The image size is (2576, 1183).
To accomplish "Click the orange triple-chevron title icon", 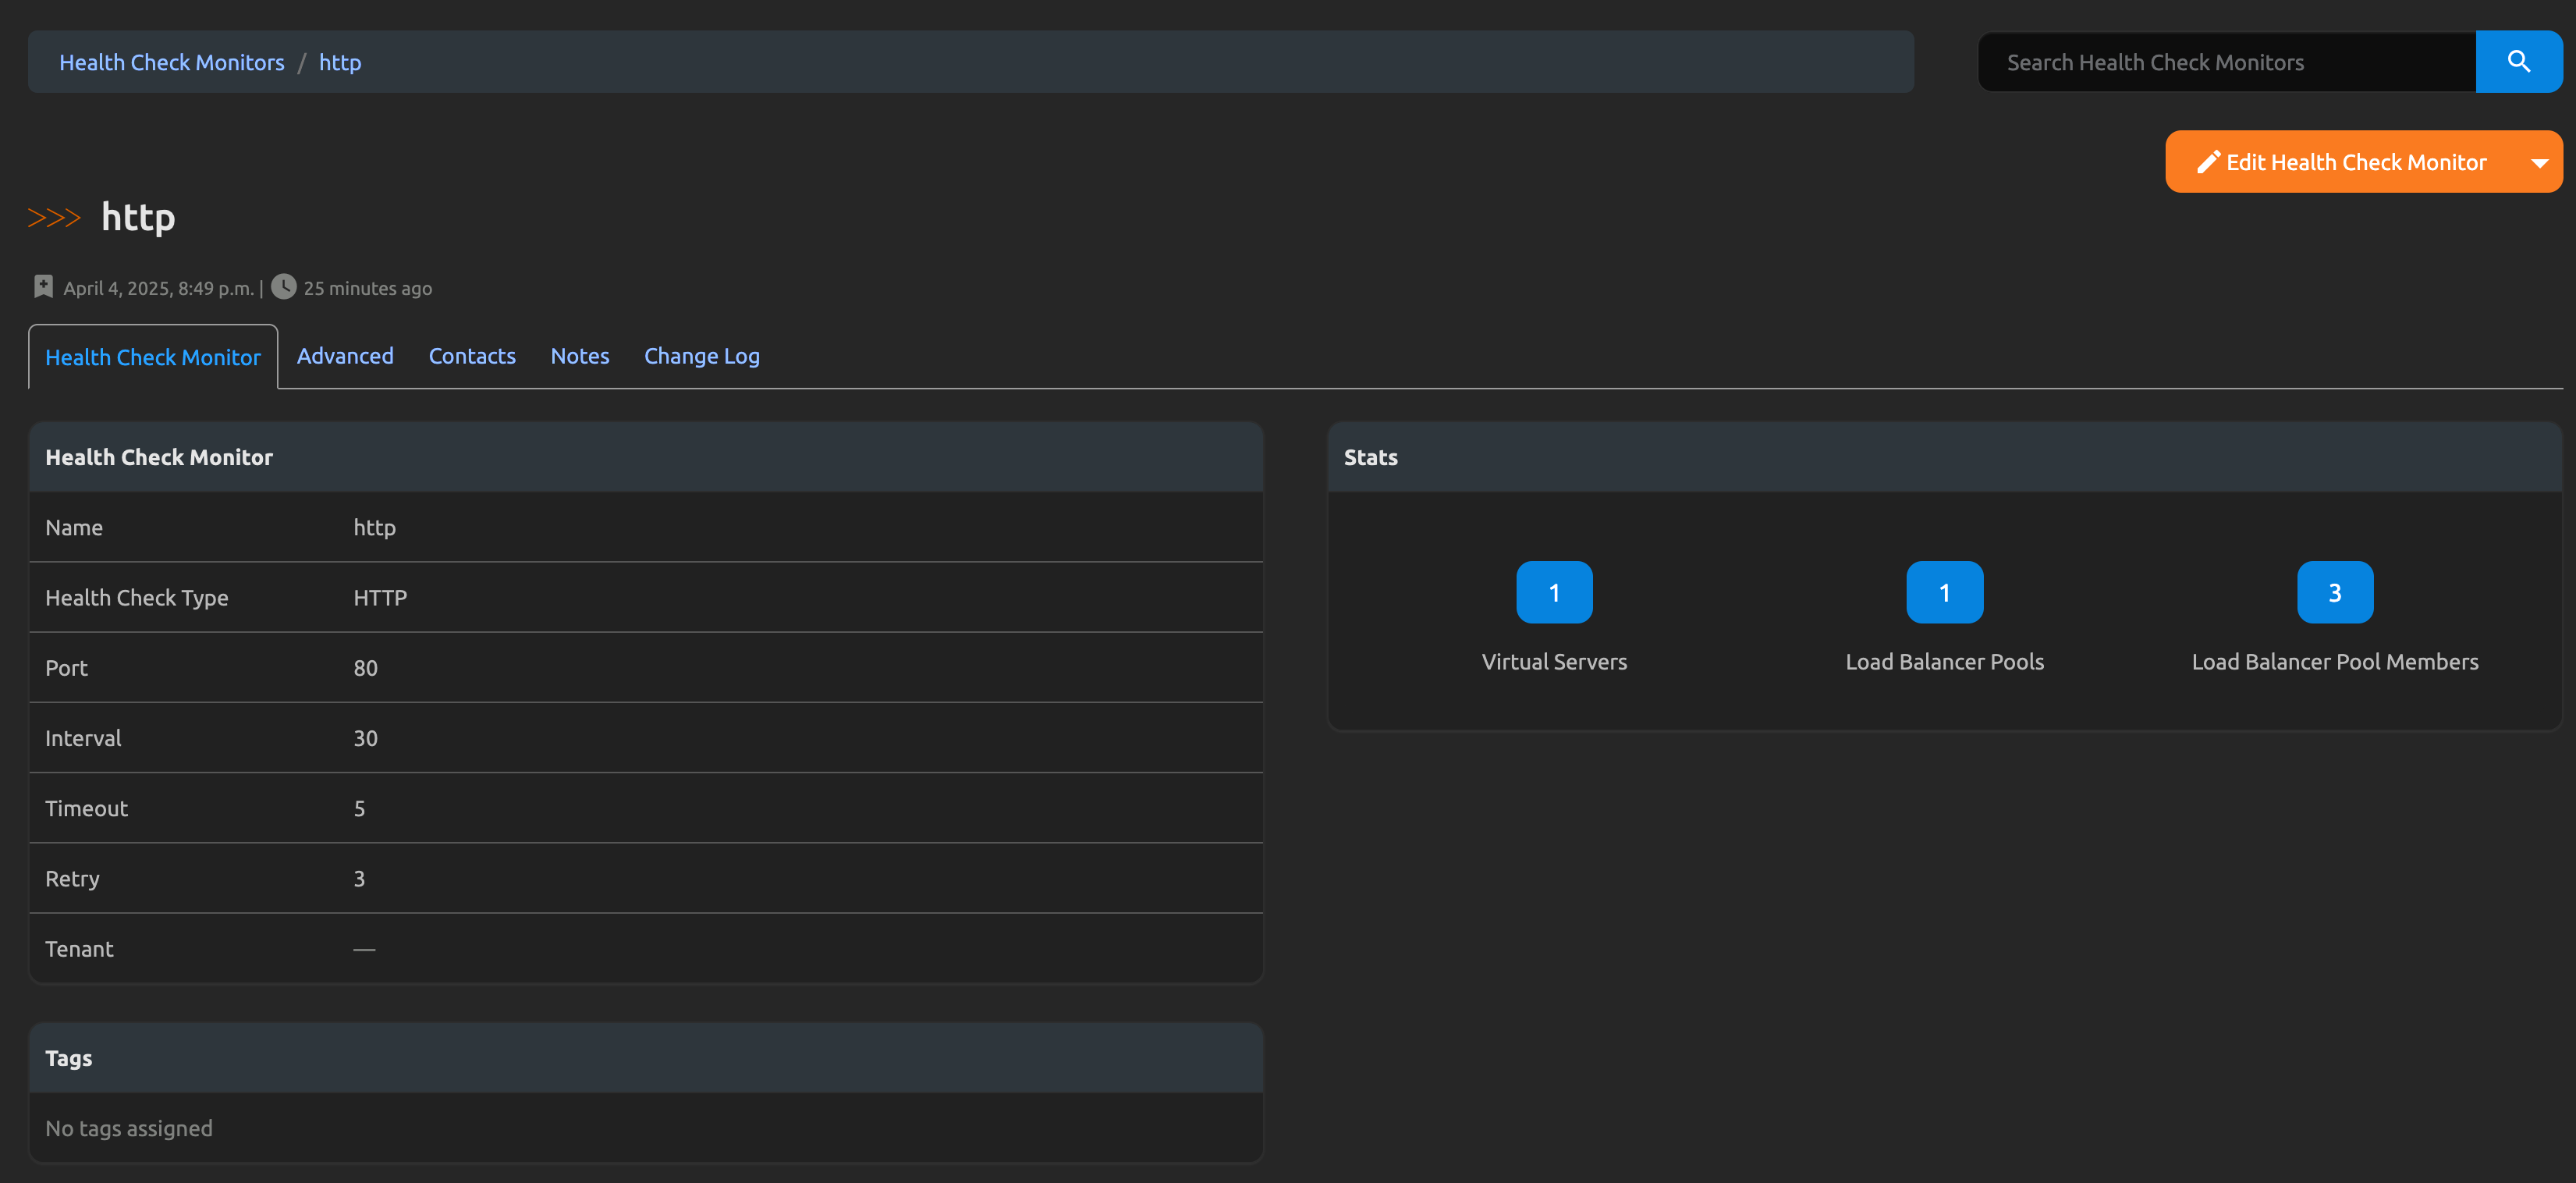I will coord(54,218).
